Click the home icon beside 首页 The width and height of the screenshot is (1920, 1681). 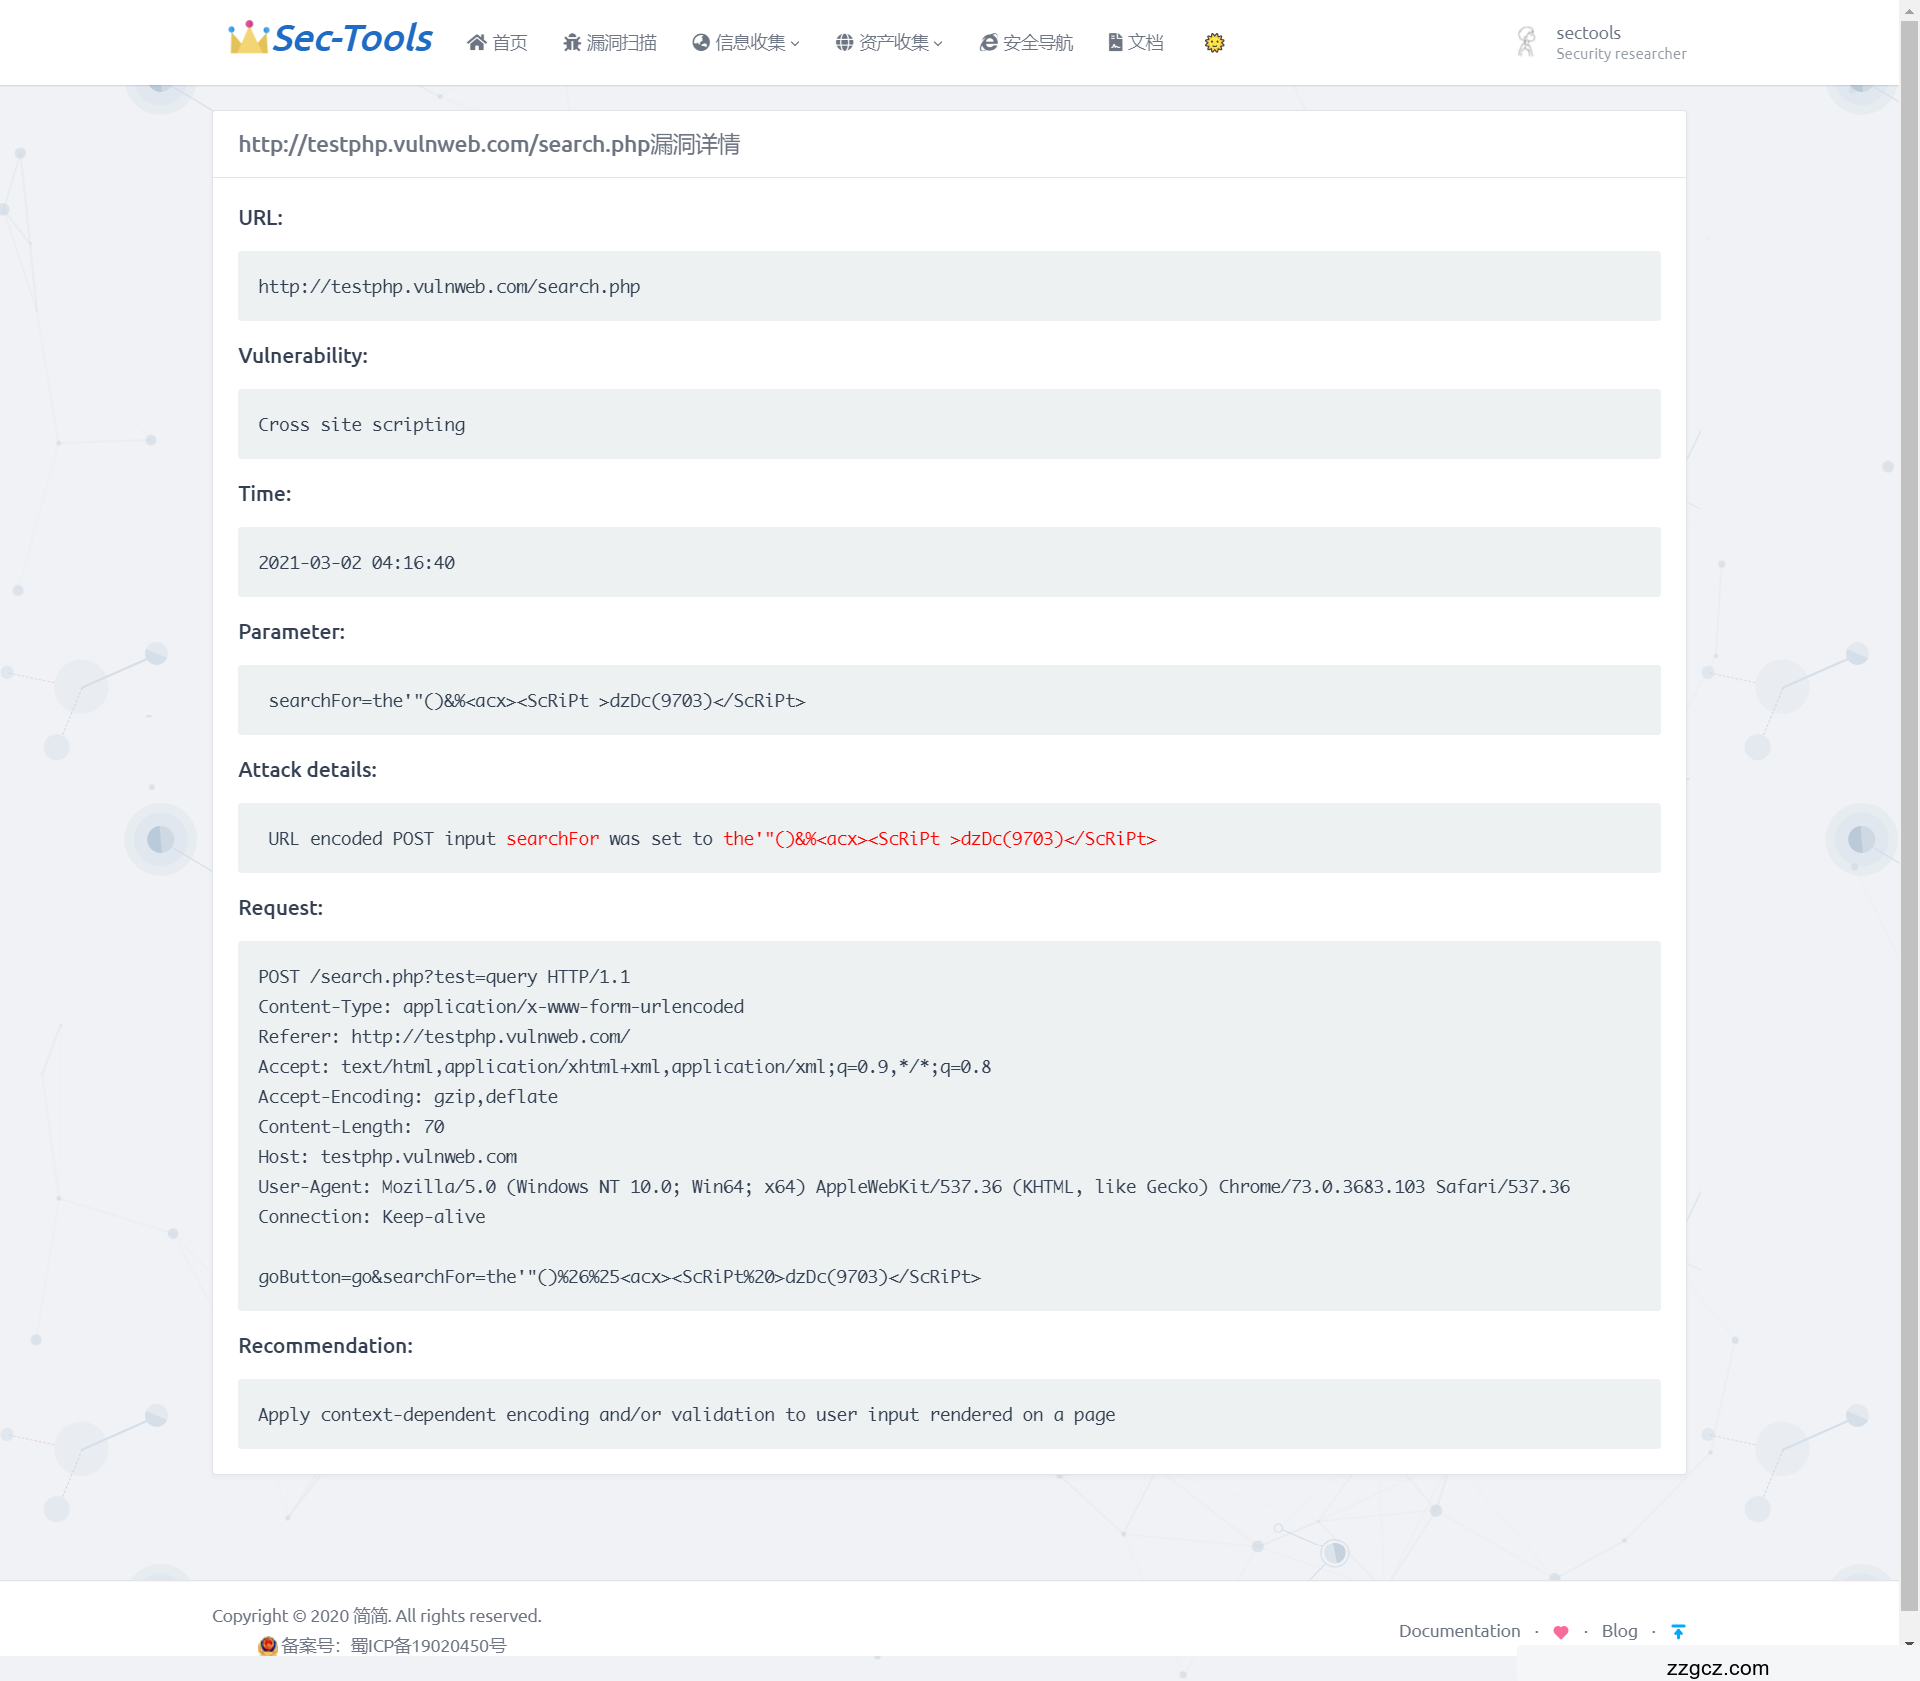click(477, 42)
